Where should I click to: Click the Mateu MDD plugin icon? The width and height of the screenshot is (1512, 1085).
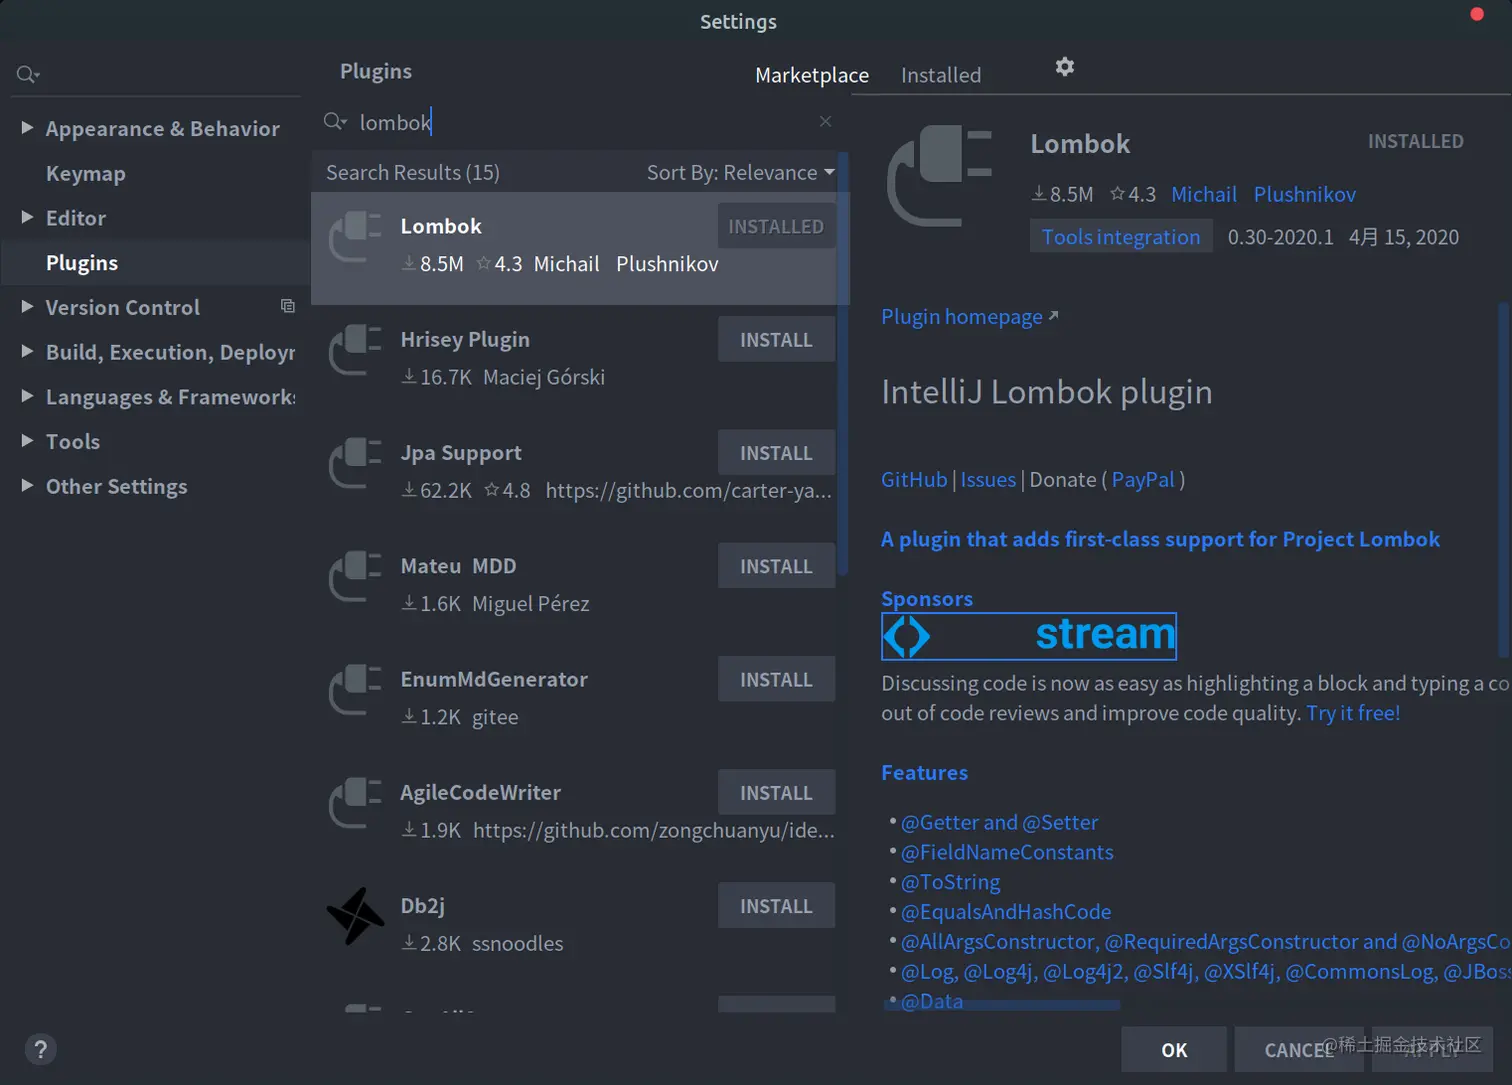(x=356, y=576)
